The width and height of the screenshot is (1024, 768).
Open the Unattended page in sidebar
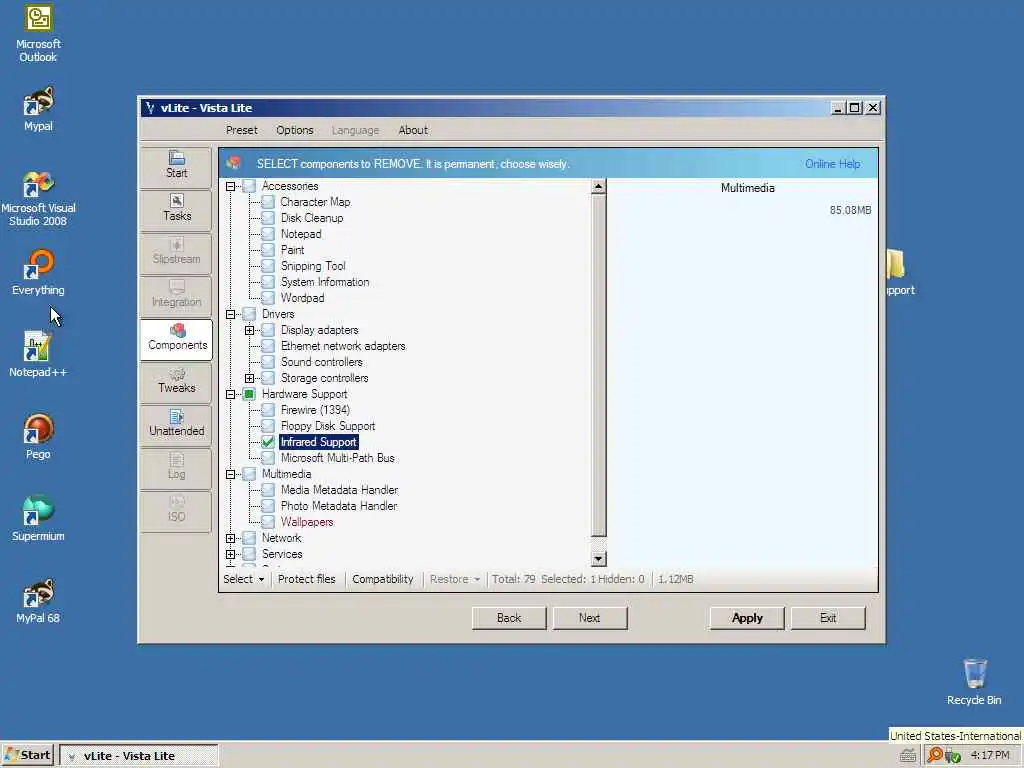tap(176, 424)
